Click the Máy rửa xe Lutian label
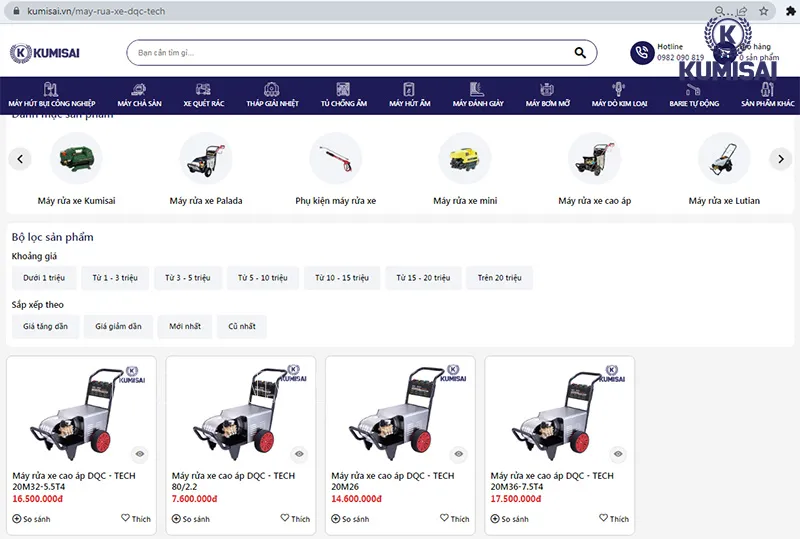 pos(724,201)
